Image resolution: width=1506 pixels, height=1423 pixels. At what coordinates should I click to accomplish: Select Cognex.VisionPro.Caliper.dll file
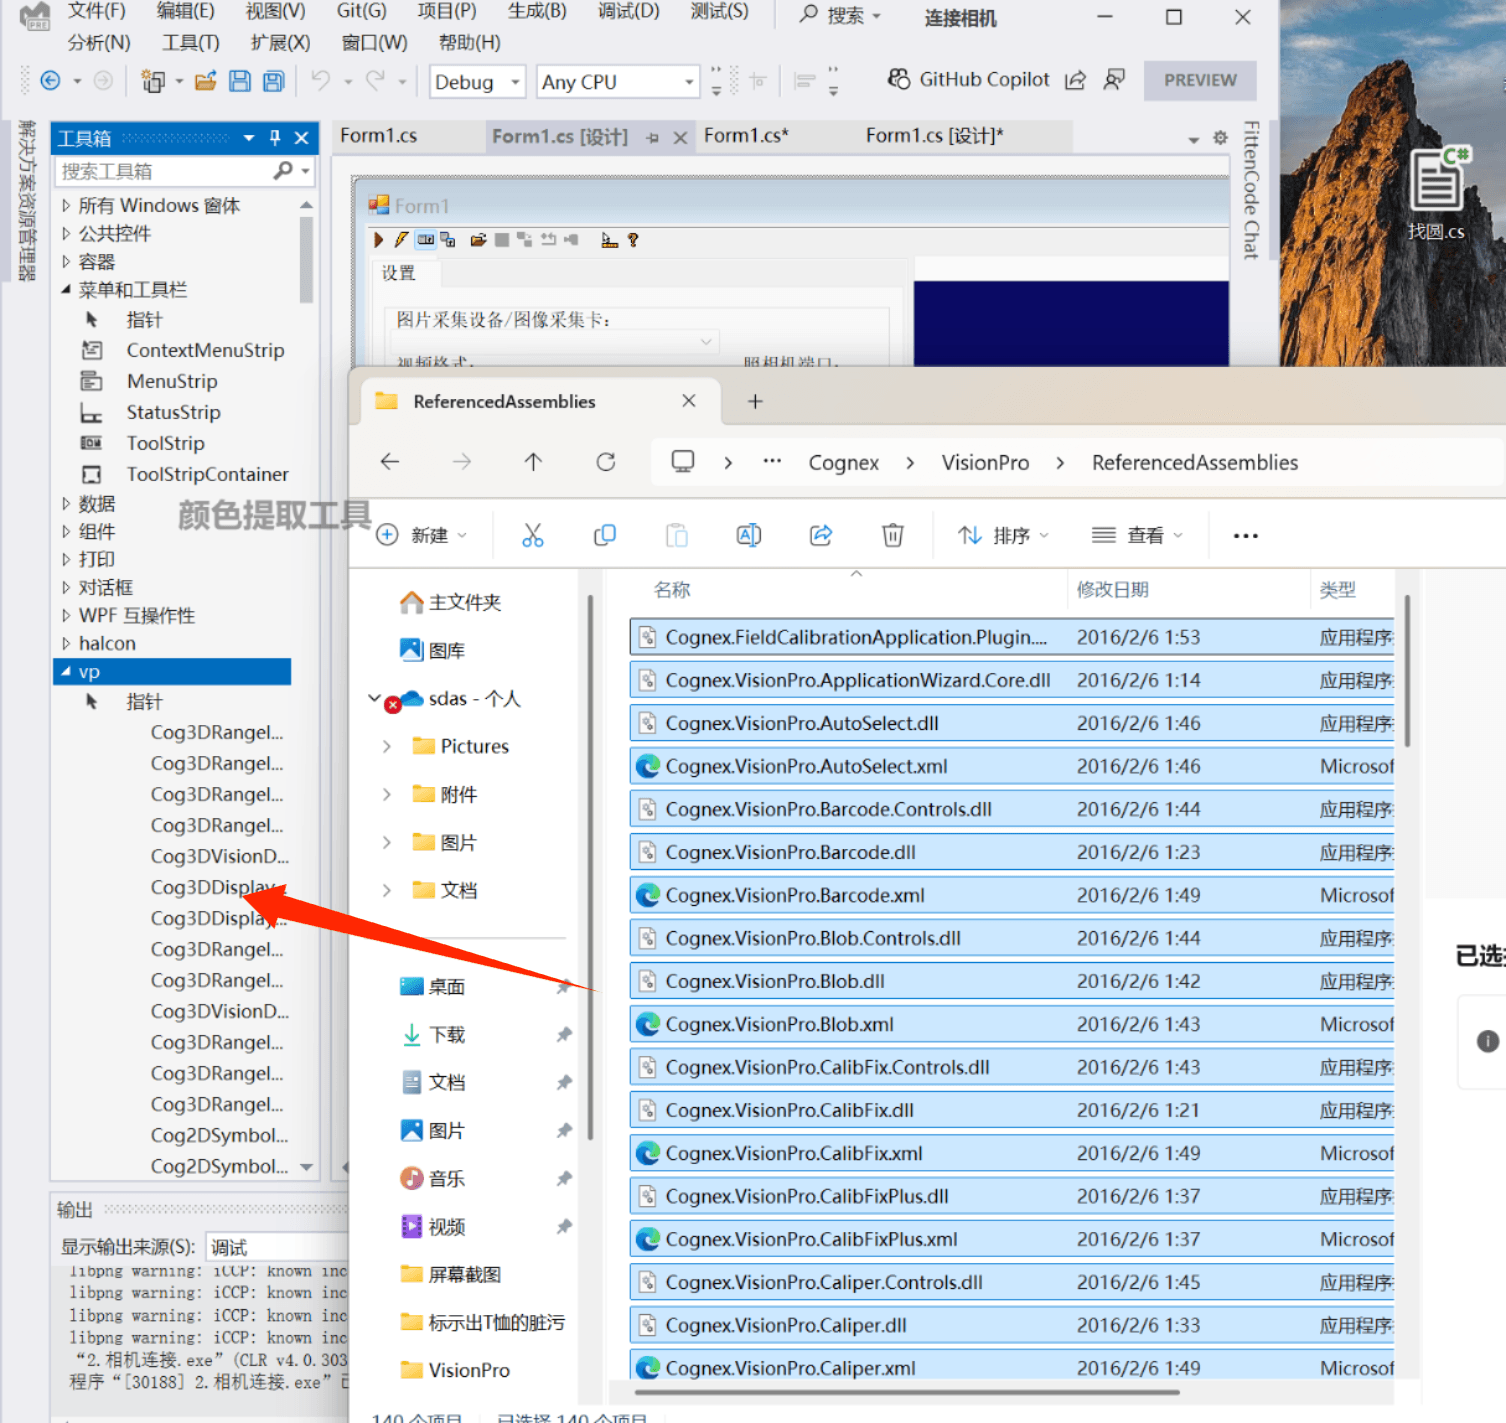pyautogui.click(x=1011, y=1325)
